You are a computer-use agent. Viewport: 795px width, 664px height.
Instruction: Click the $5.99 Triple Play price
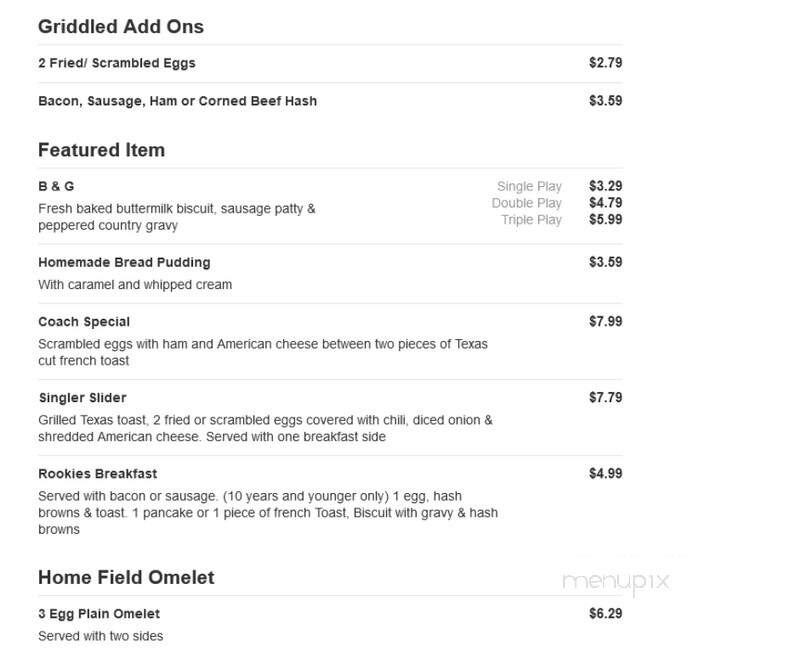(605, 219)
